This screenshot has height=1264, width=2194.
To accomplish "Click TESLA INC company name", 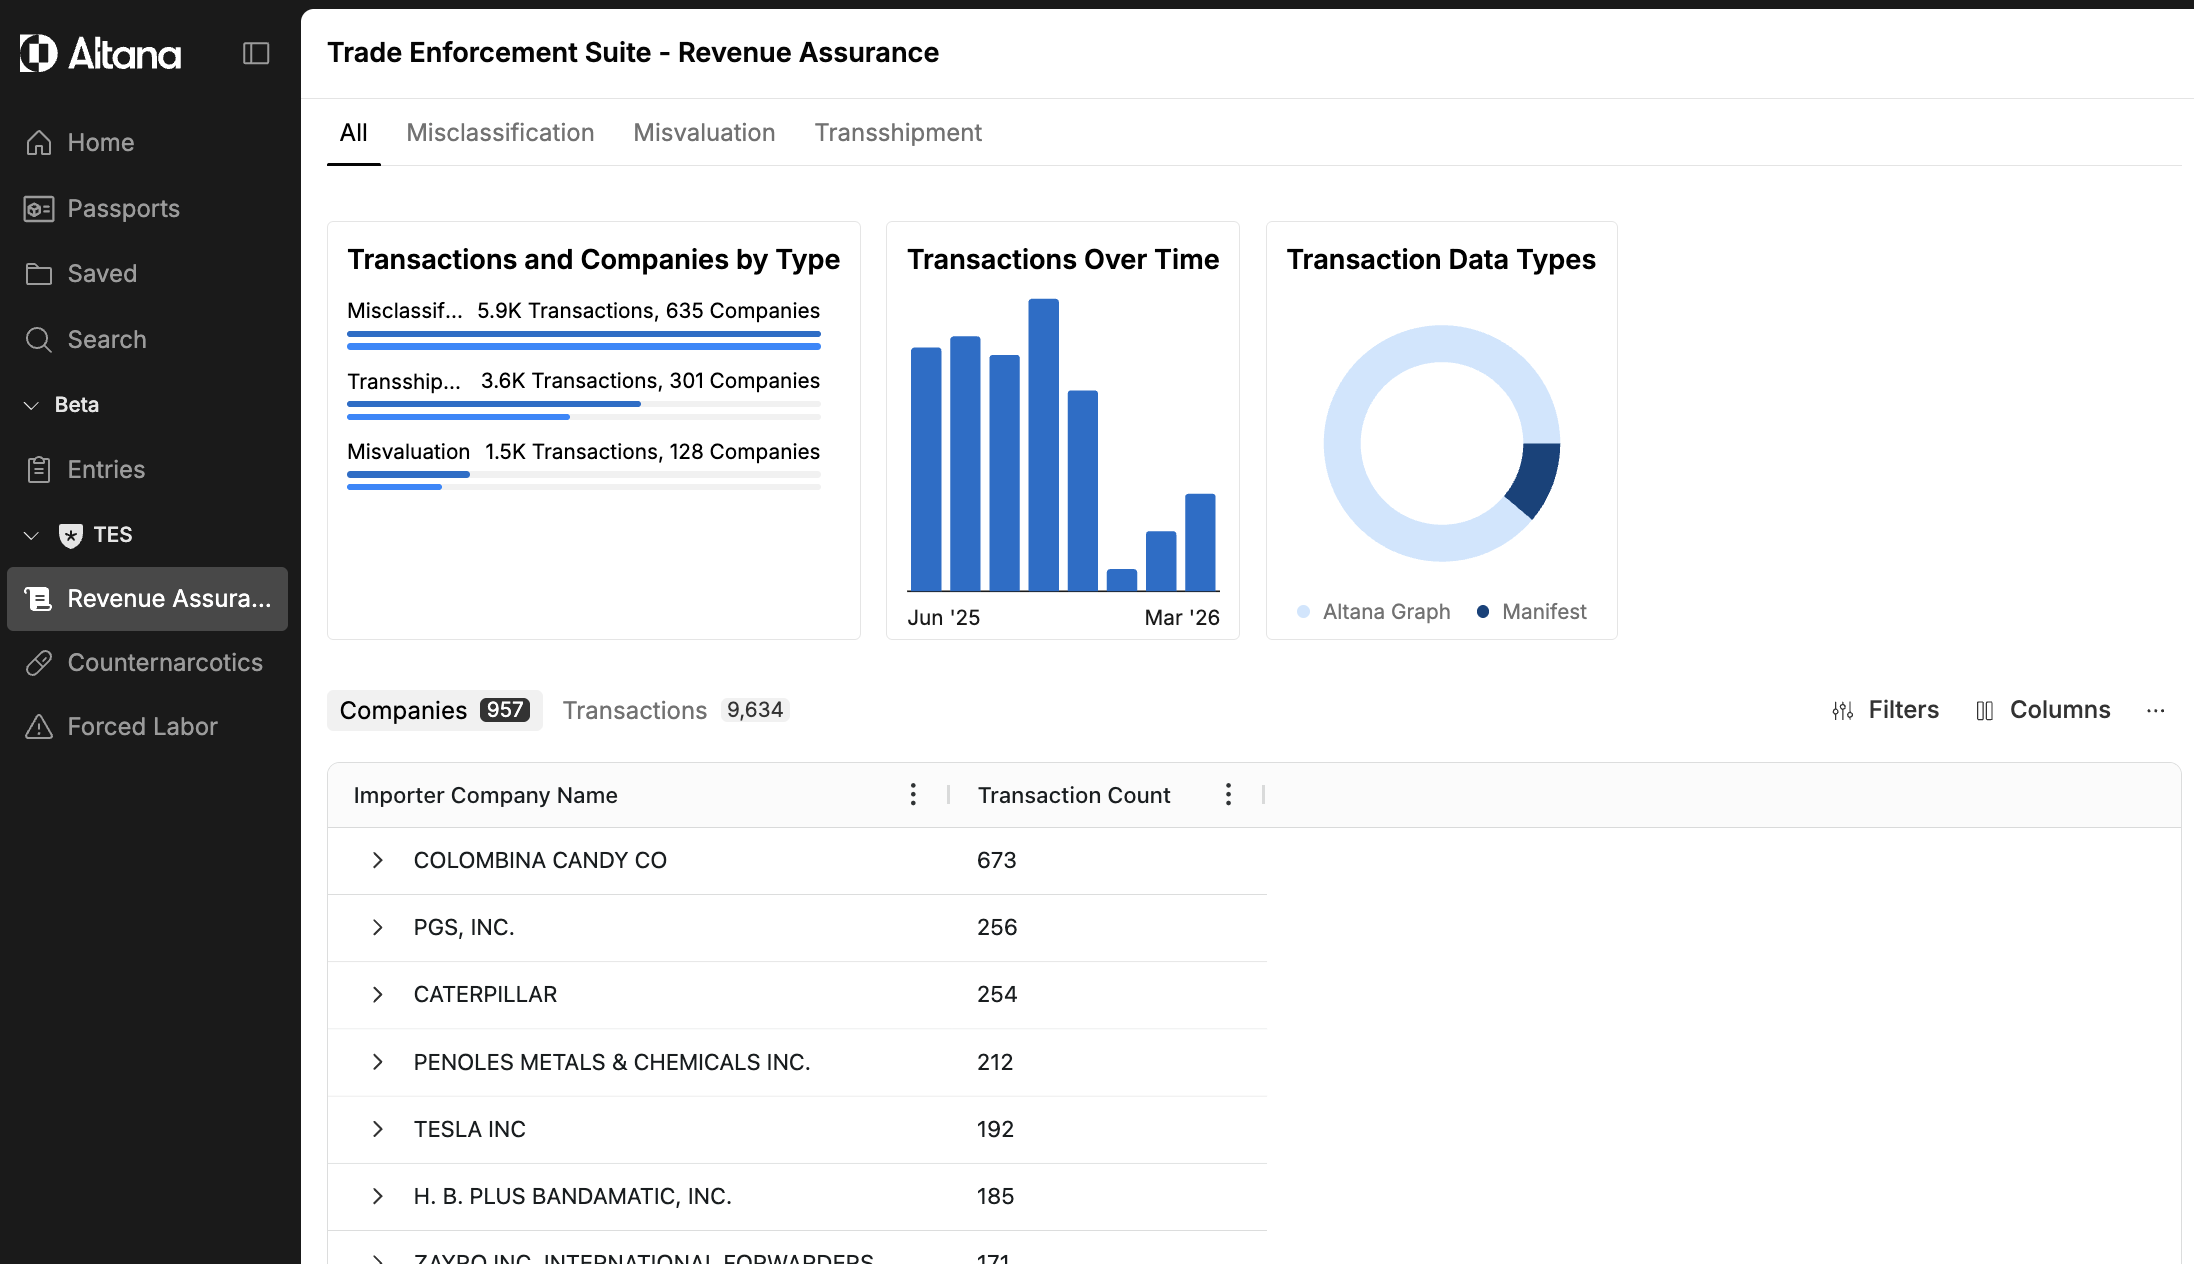I will pyautogui.click(x=469, y=1130).
